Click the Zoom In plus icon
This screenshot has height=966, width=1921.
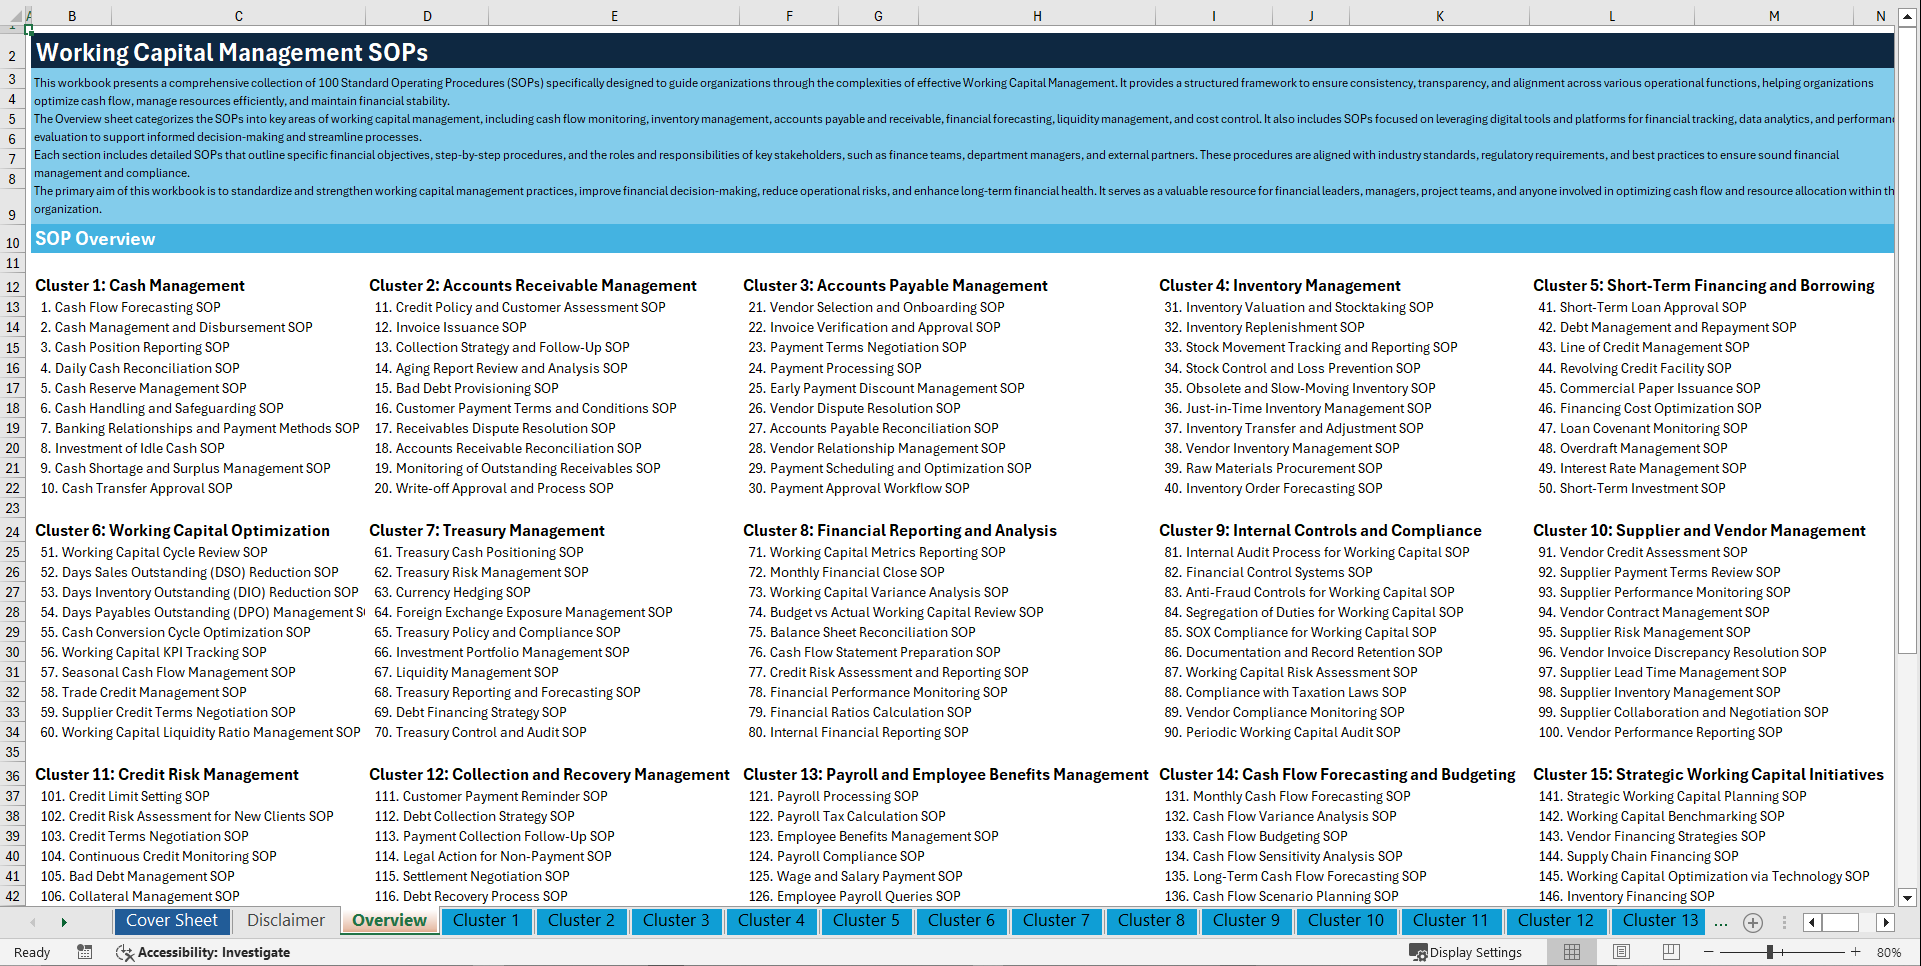coord(1856,952)
